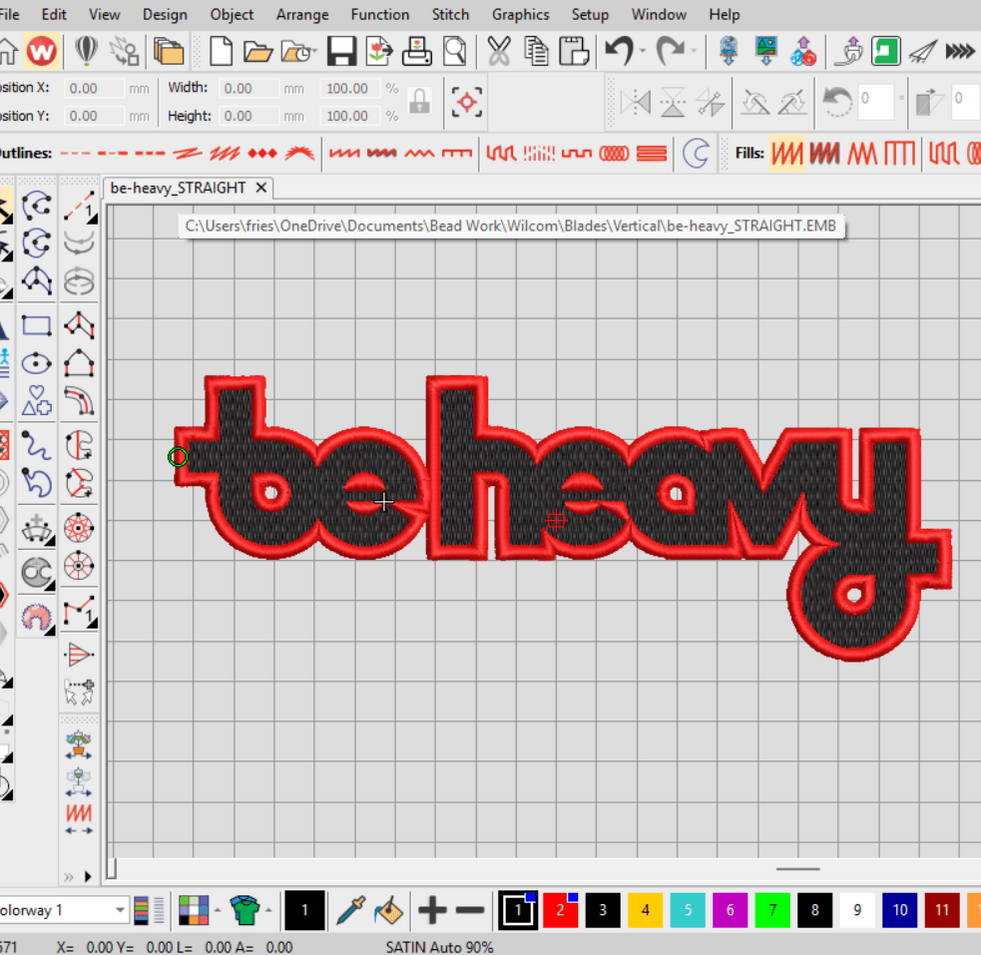Select the Rectangle digitizing tool
The height and width of the screenshot is (955, 981).
37,326
